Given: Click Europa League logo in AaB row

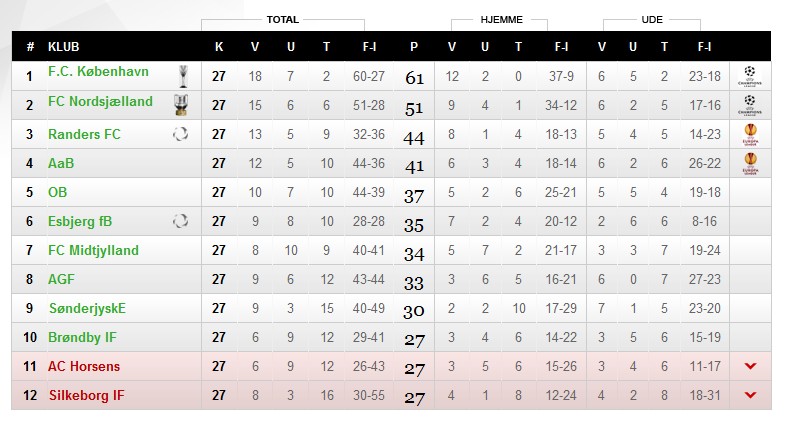Looking at the screenshot, I should [750, 163].
